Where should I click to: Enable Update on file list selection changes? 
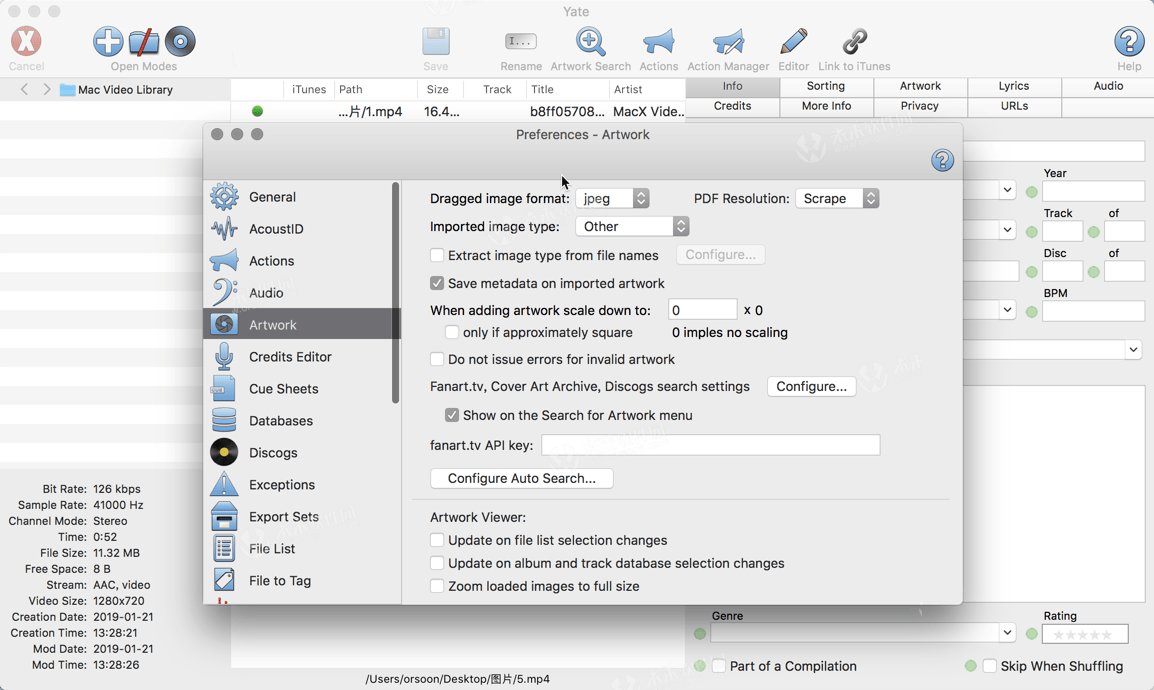pos(437,540)
